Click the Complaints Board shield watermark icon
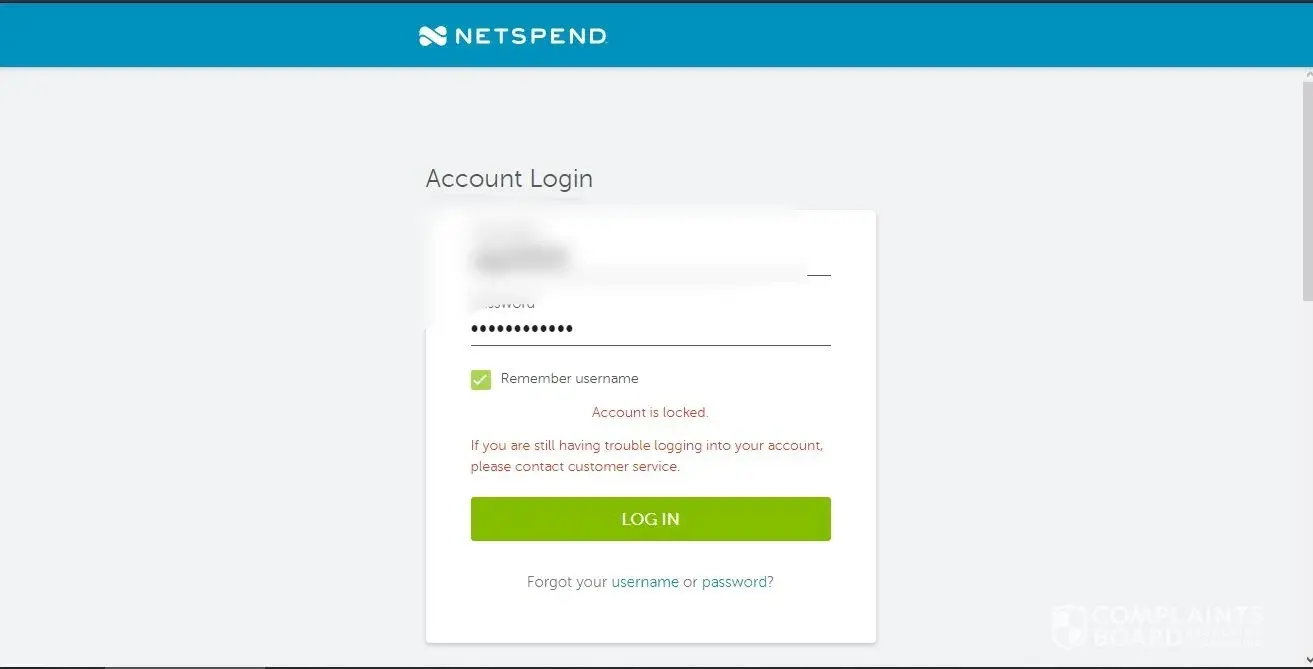Screen dimensions: 1313x669 click(x=1069, y=625)
